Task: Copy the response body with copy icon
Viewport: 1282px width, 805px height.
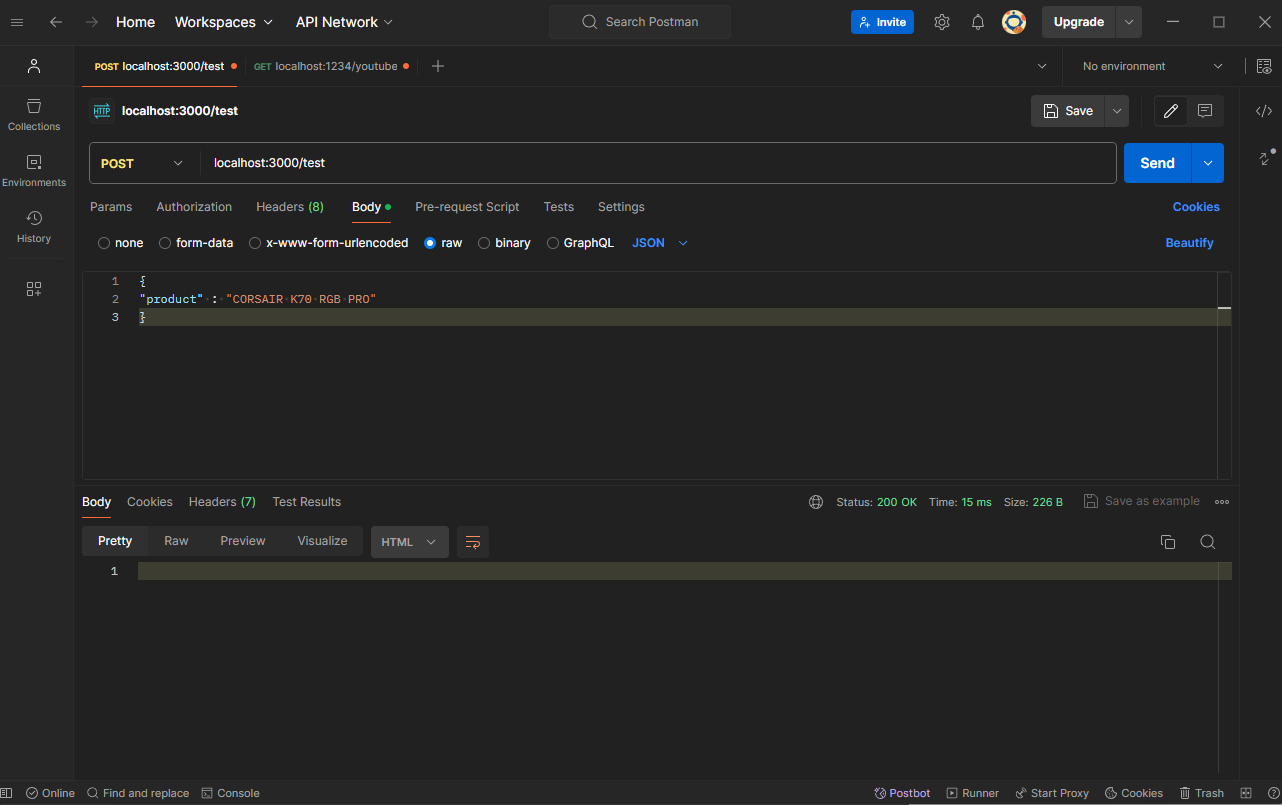Action: point(1167,542)
